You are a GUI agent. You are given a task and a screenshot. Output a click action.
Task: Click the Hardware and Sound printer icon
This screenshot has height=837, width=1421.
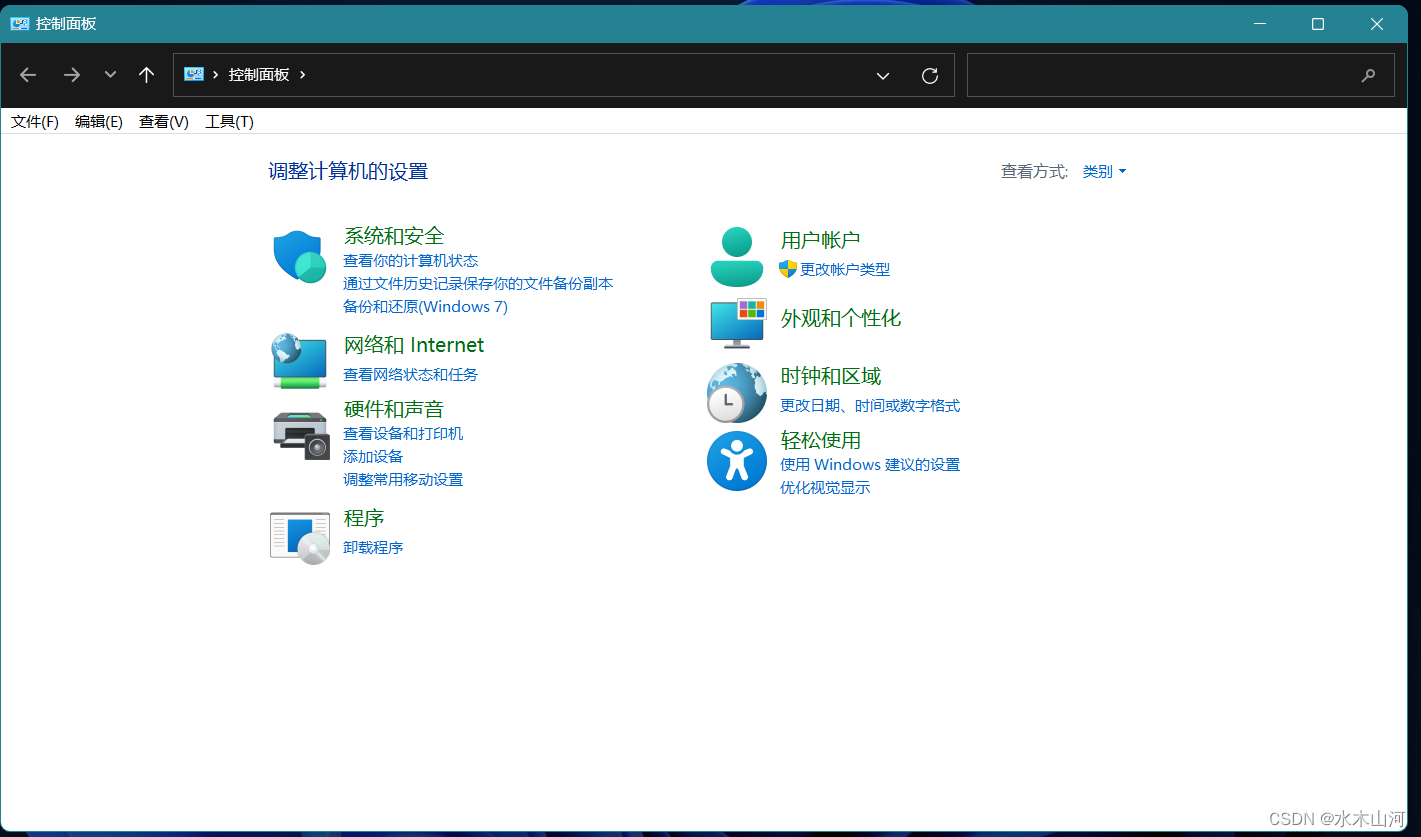click(x=301, y=436)
